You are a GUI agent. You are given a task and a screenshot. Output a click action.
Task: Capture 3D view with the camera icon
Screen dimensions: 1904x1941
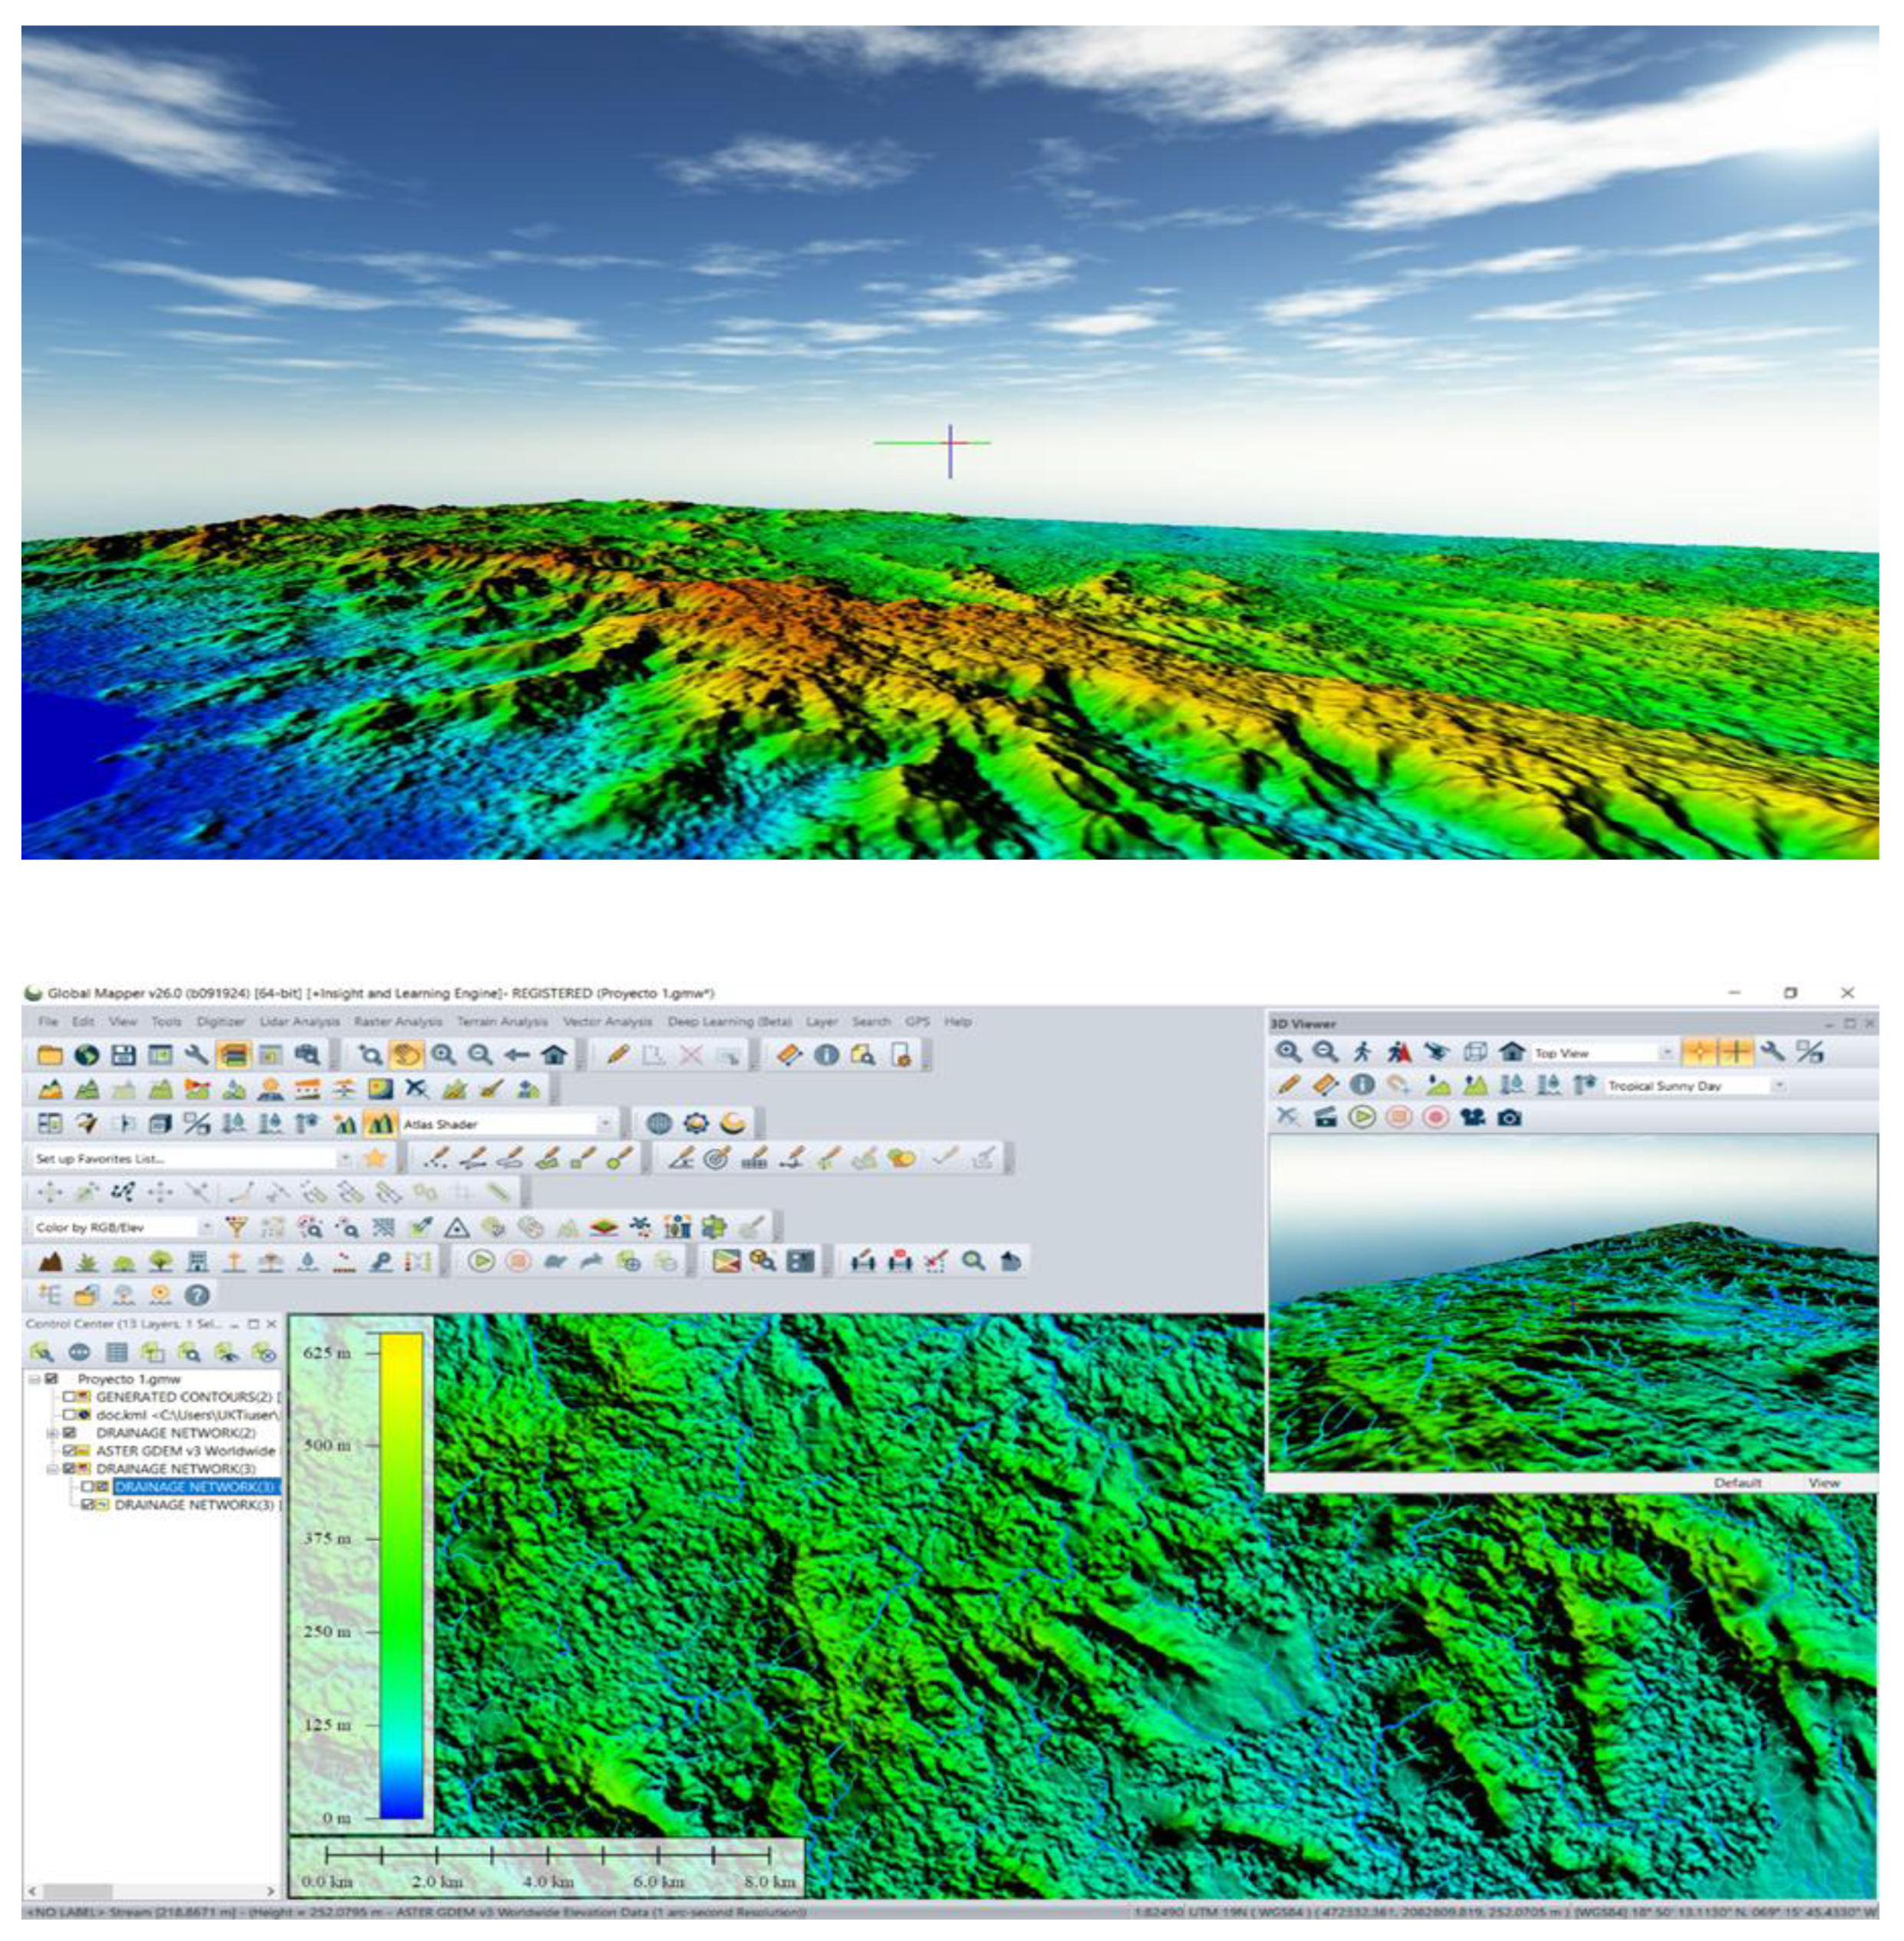(1509, 1117)
